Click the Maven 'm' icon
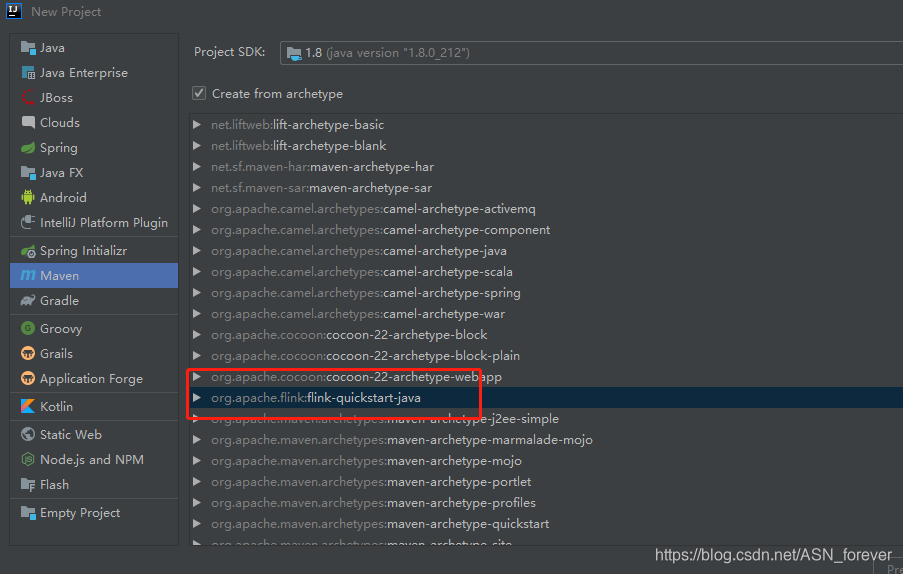The height and width of the screenshot is (574, 903). click(28, 276)
